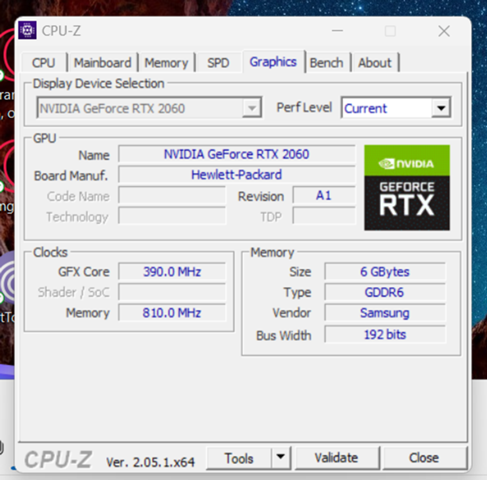Close CPU-Z with the title bar X
This screenshot has width=487, height=480.
click(444, 31)
